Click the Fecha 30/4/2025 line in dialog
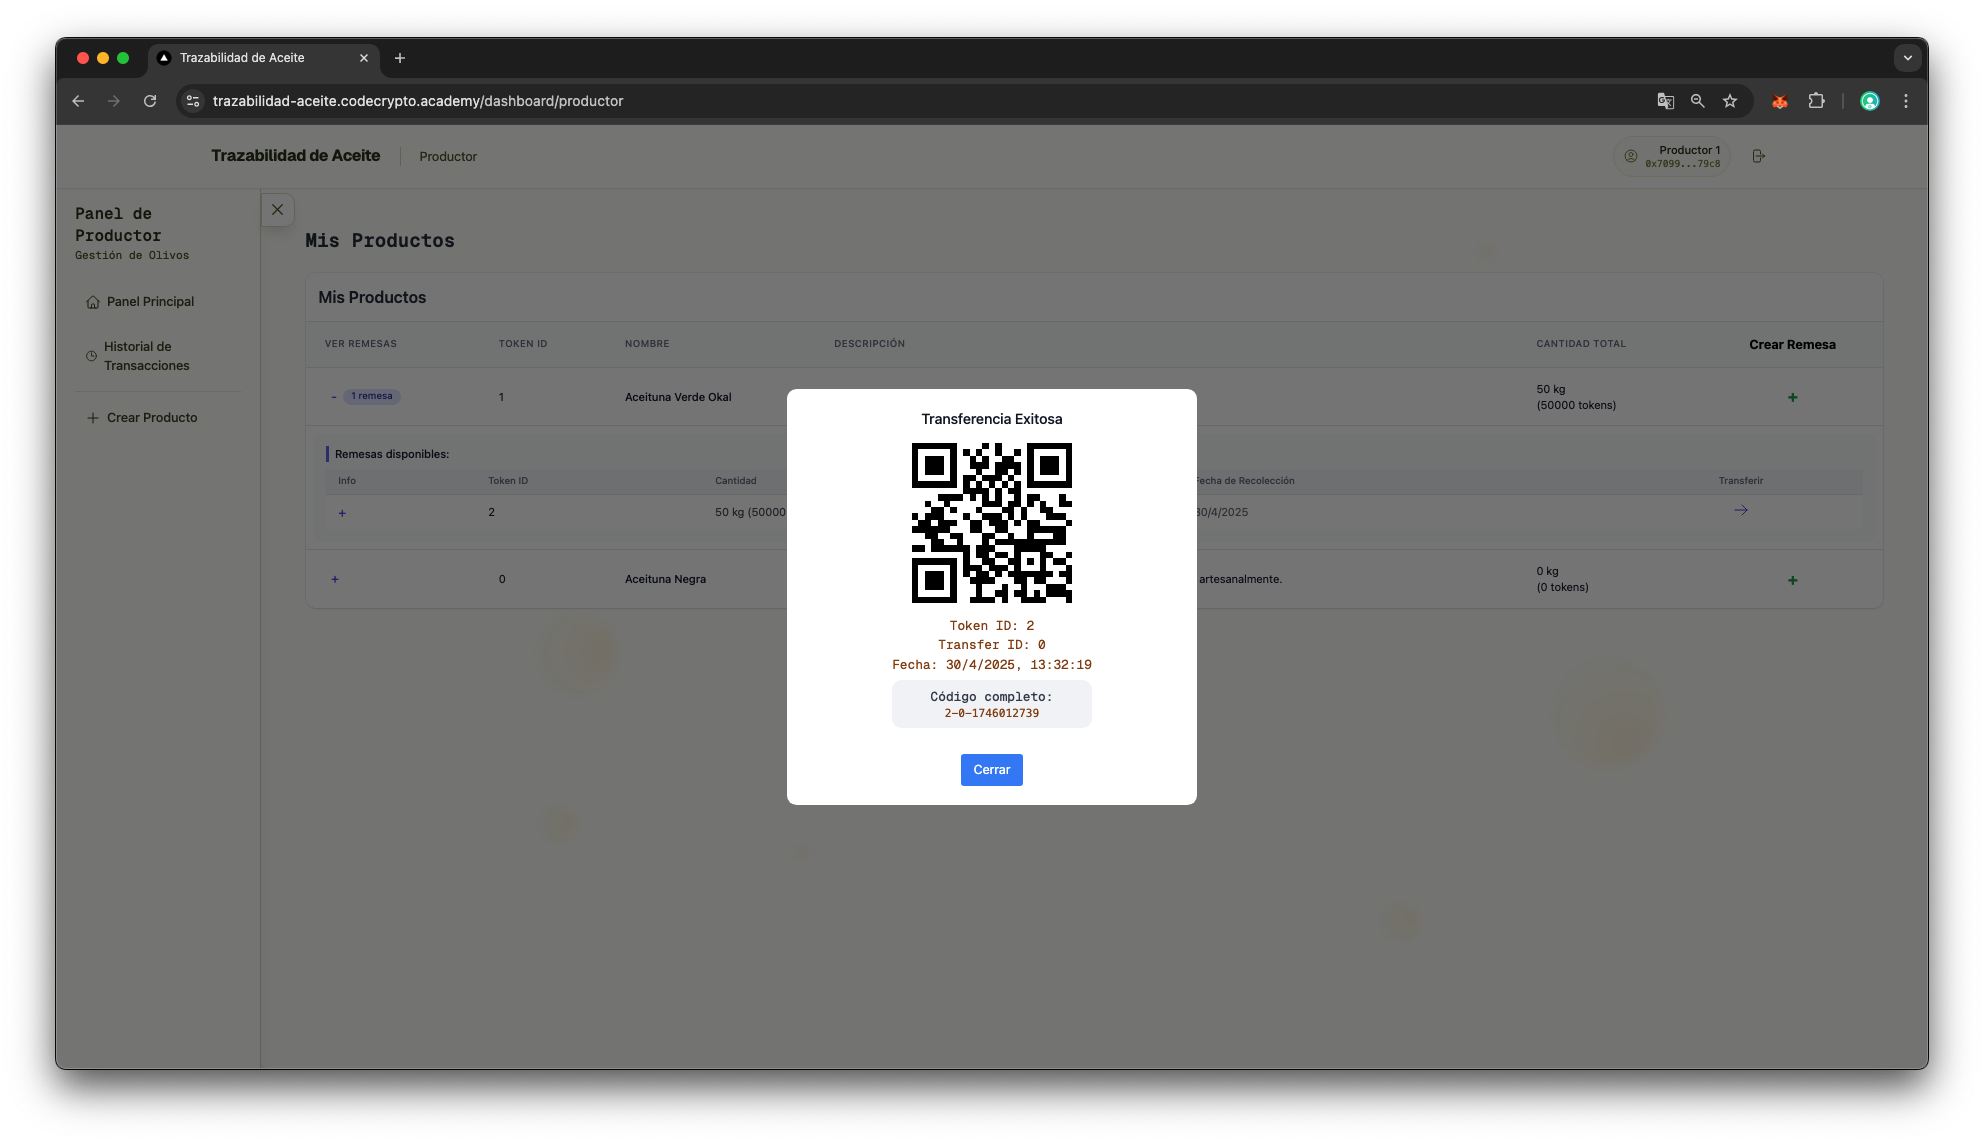Viewport: 1984px width, 1143px height. [x=991, y=665]
